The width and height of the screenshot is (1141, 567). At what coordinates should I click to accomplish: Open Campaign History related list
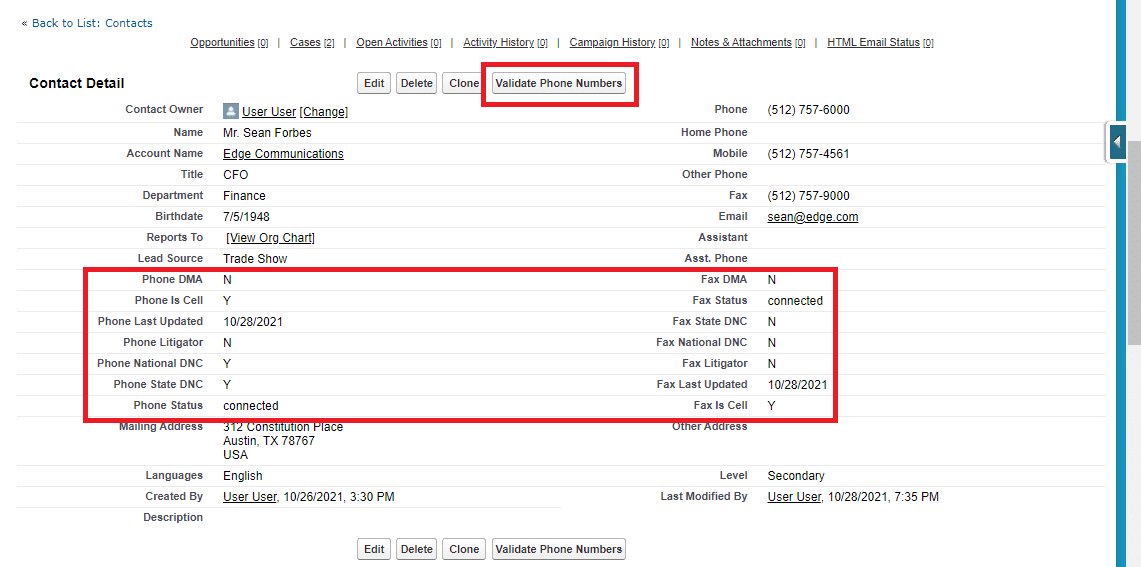pyautogui.click(x=612, y=43)
